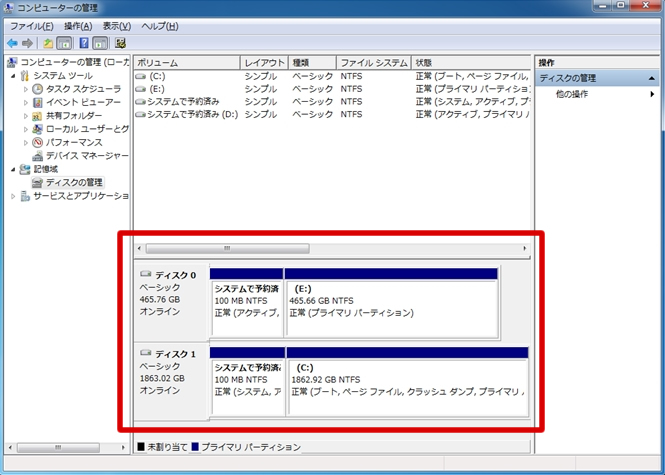The image size is (665, 475).
Task: Sort by the 状態 column header
Action: (471, 63)
